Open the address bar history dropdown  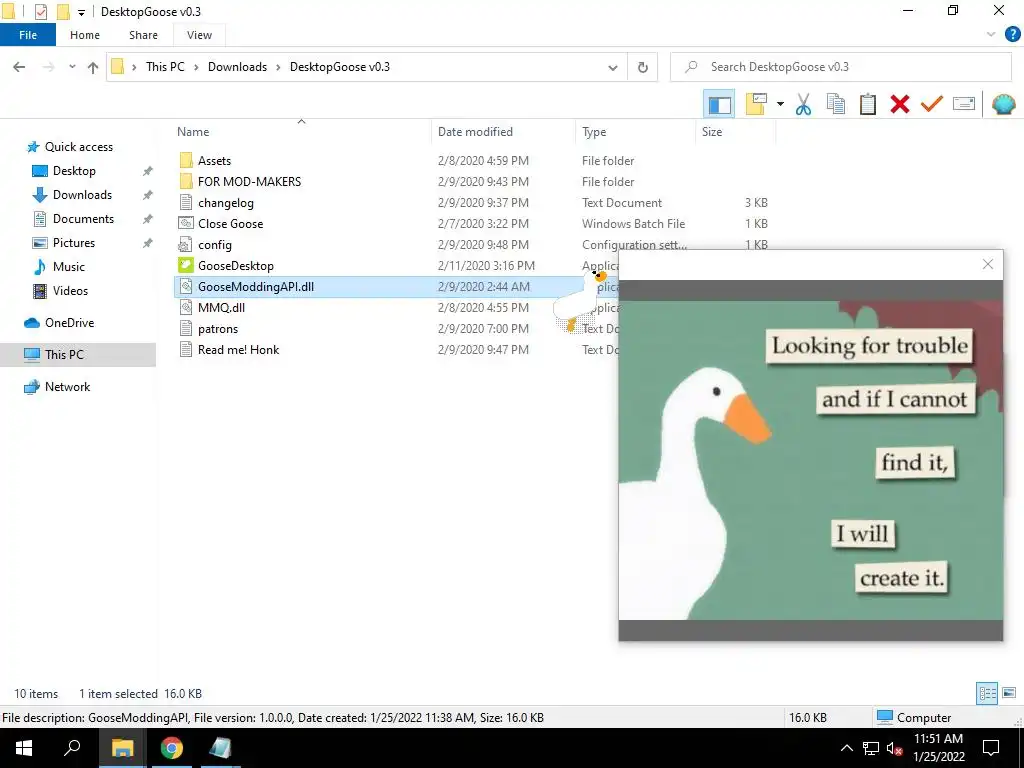pos(613,67)
